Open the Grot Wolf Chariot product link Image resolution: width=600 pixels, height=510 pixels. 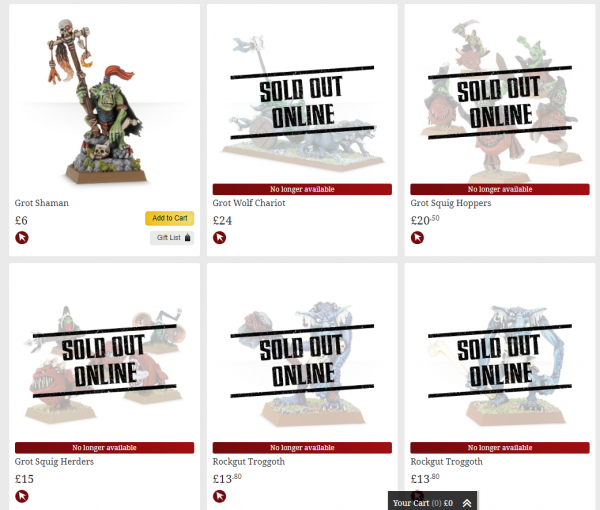coord(249,203)
